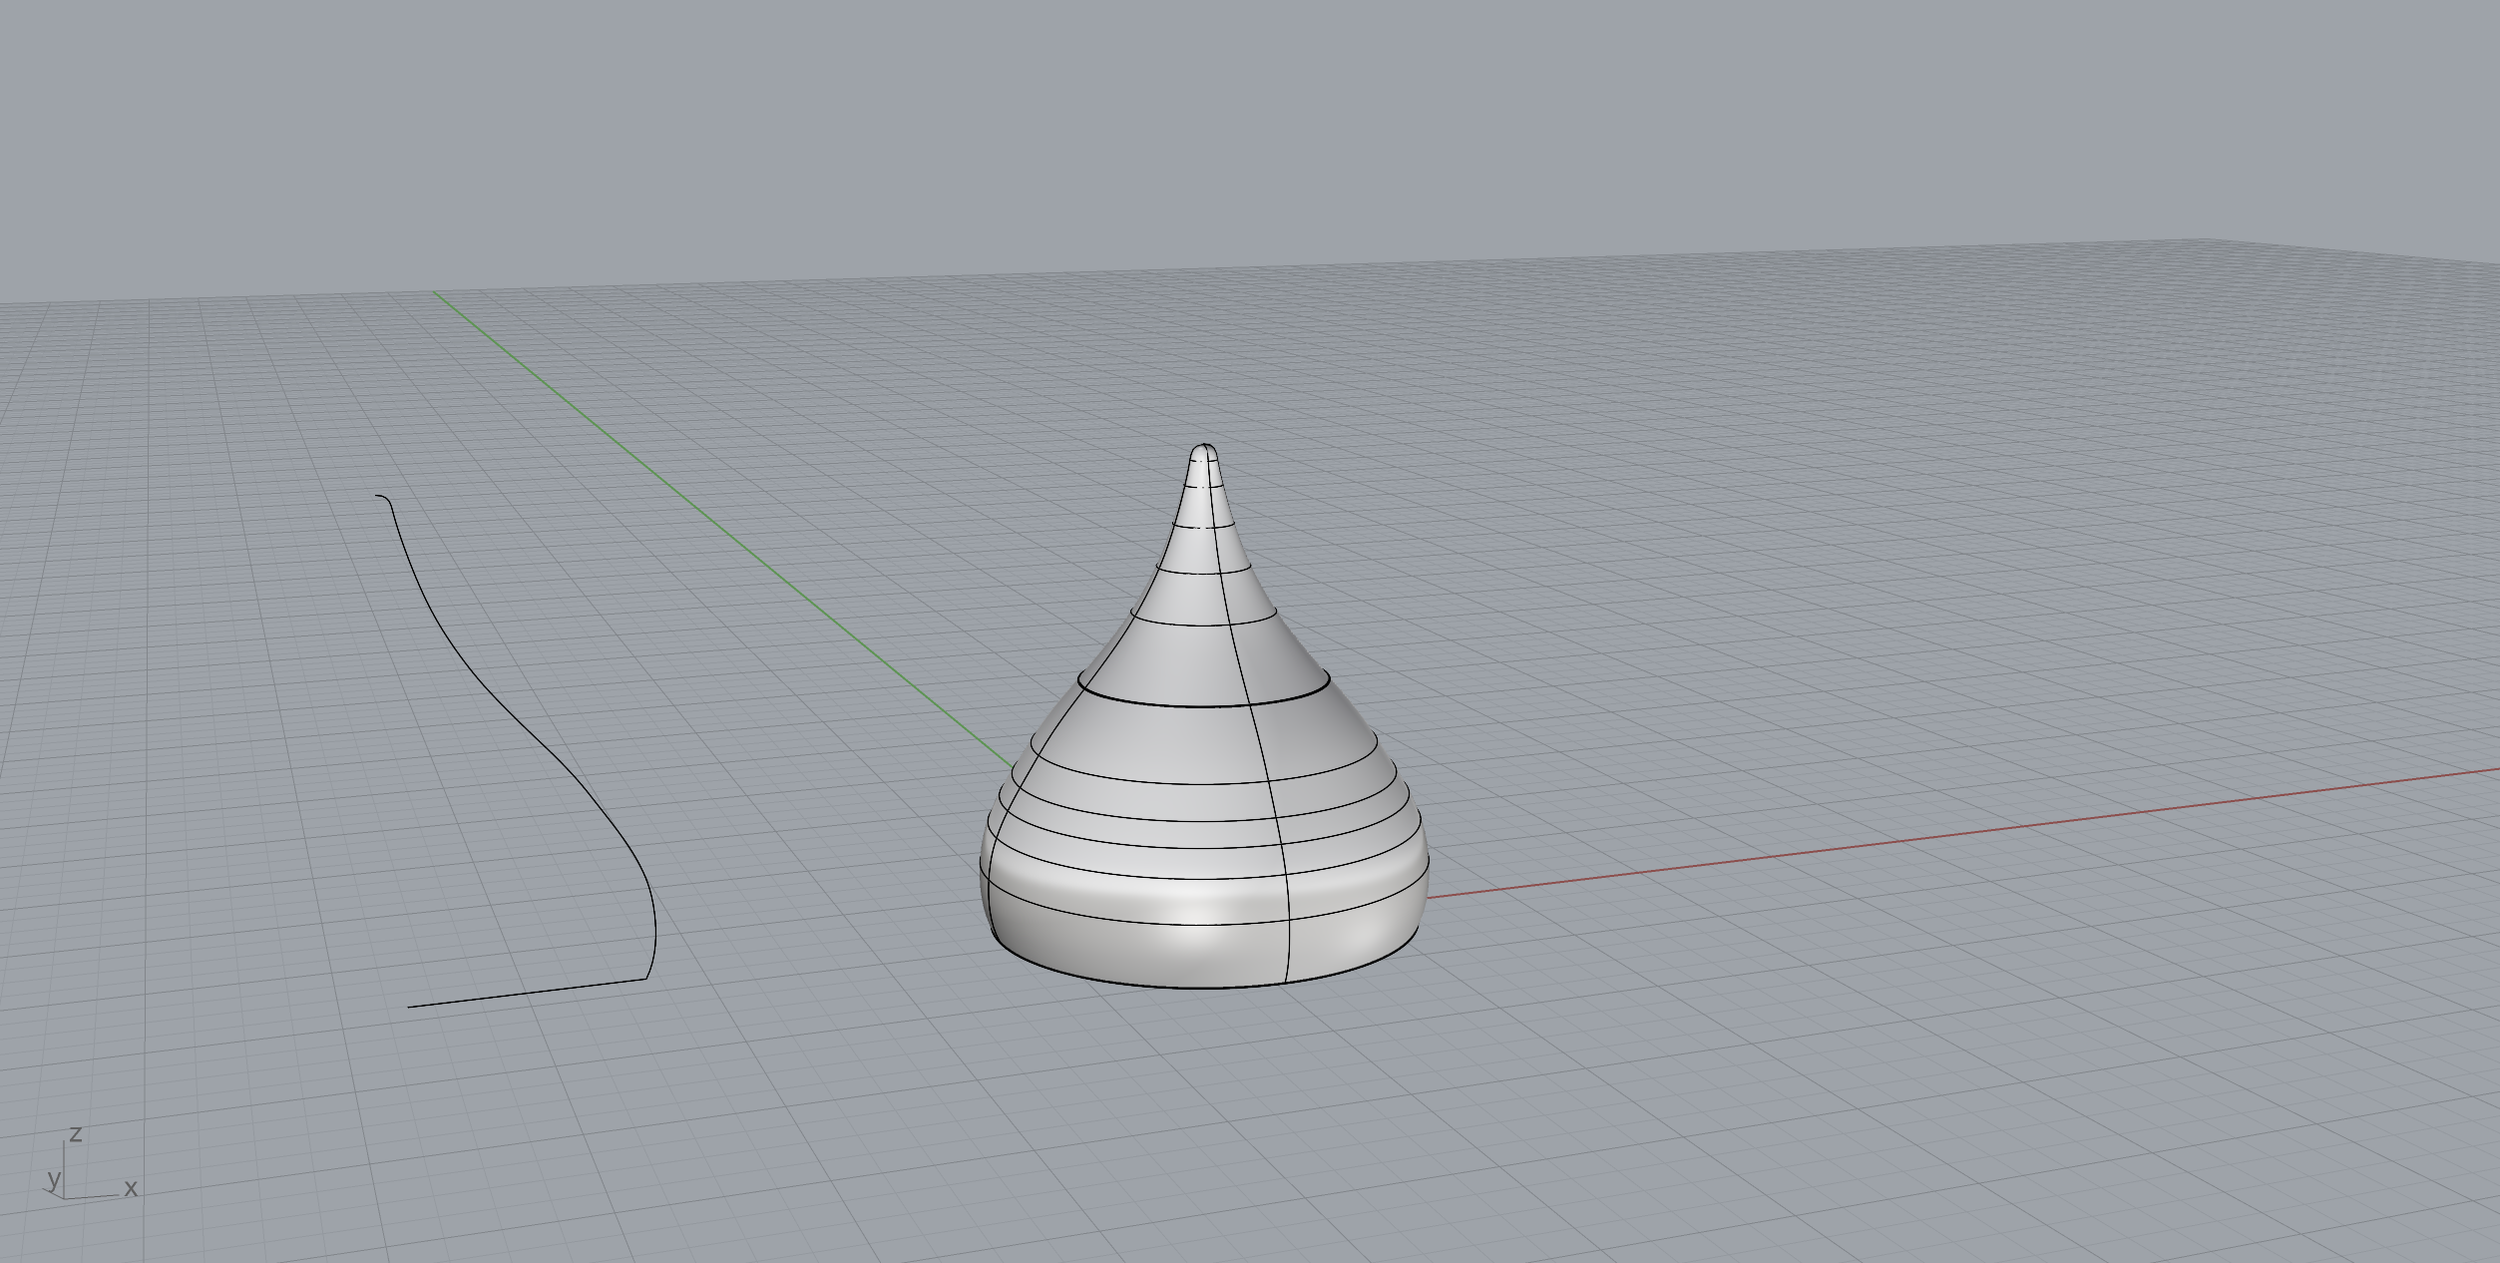Click the y label of world axis icon

[53, 1178]
